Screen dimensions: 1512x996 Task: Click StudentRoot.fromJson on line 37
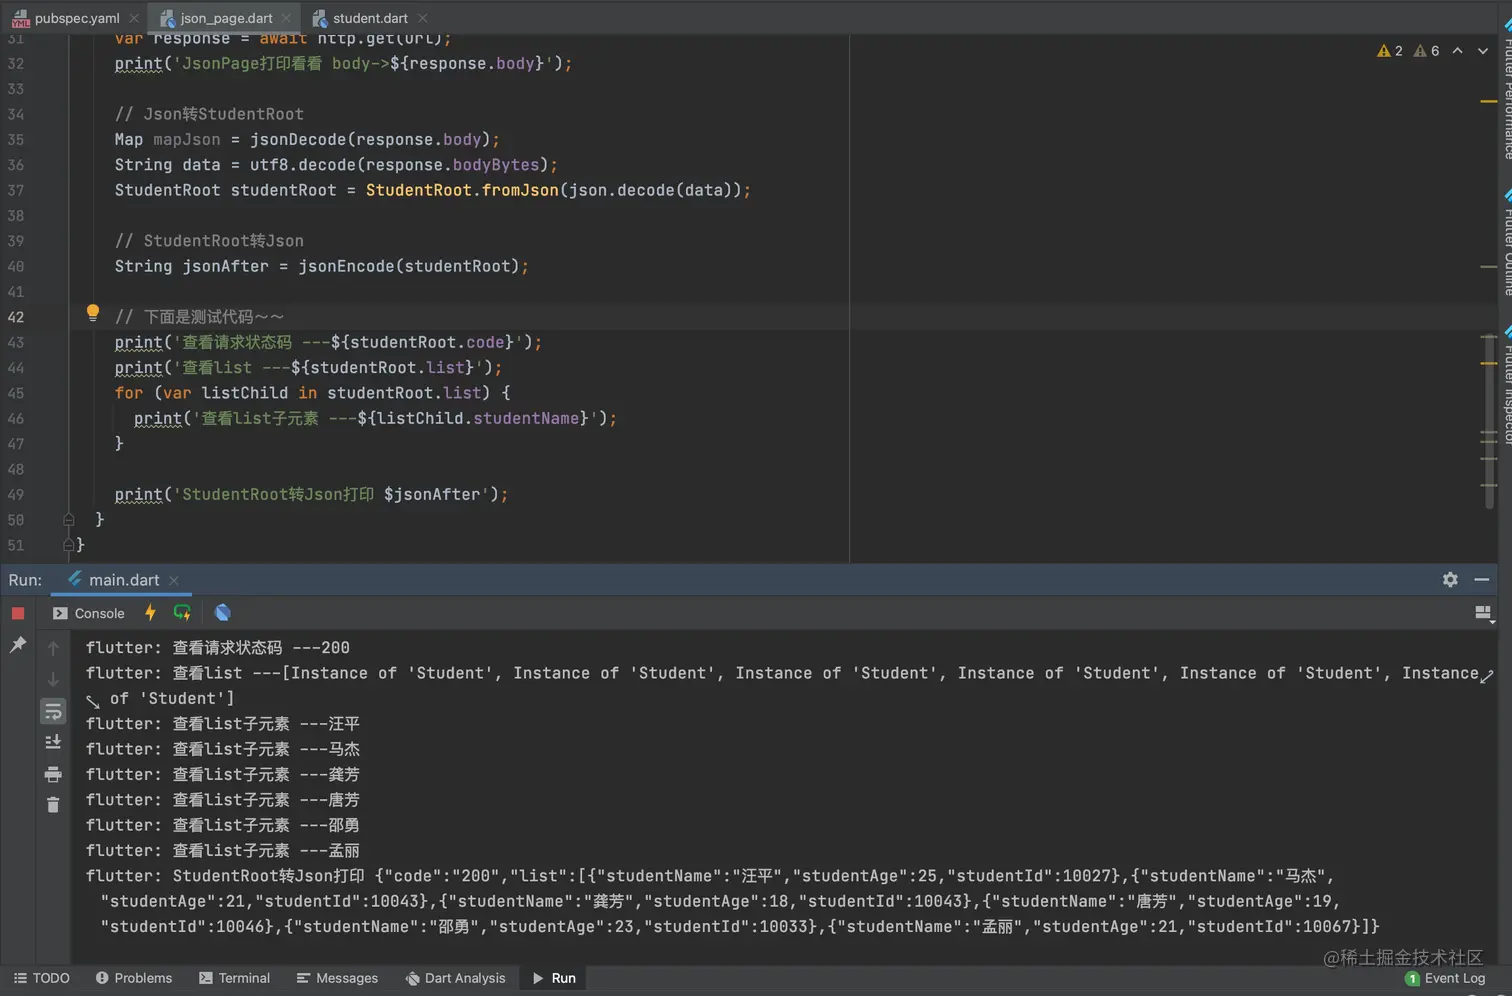462,190
